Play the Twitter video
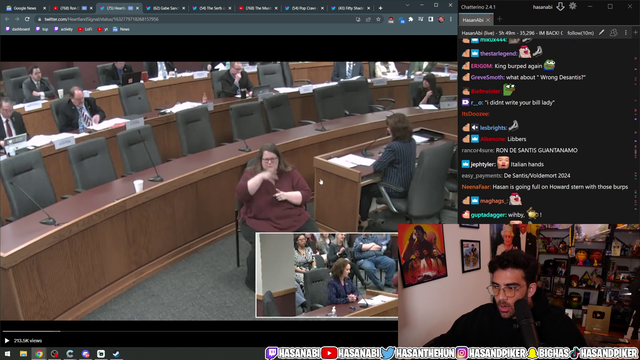Image resolution: width=640 pixels, height=360 pixels. coord(7,340)
